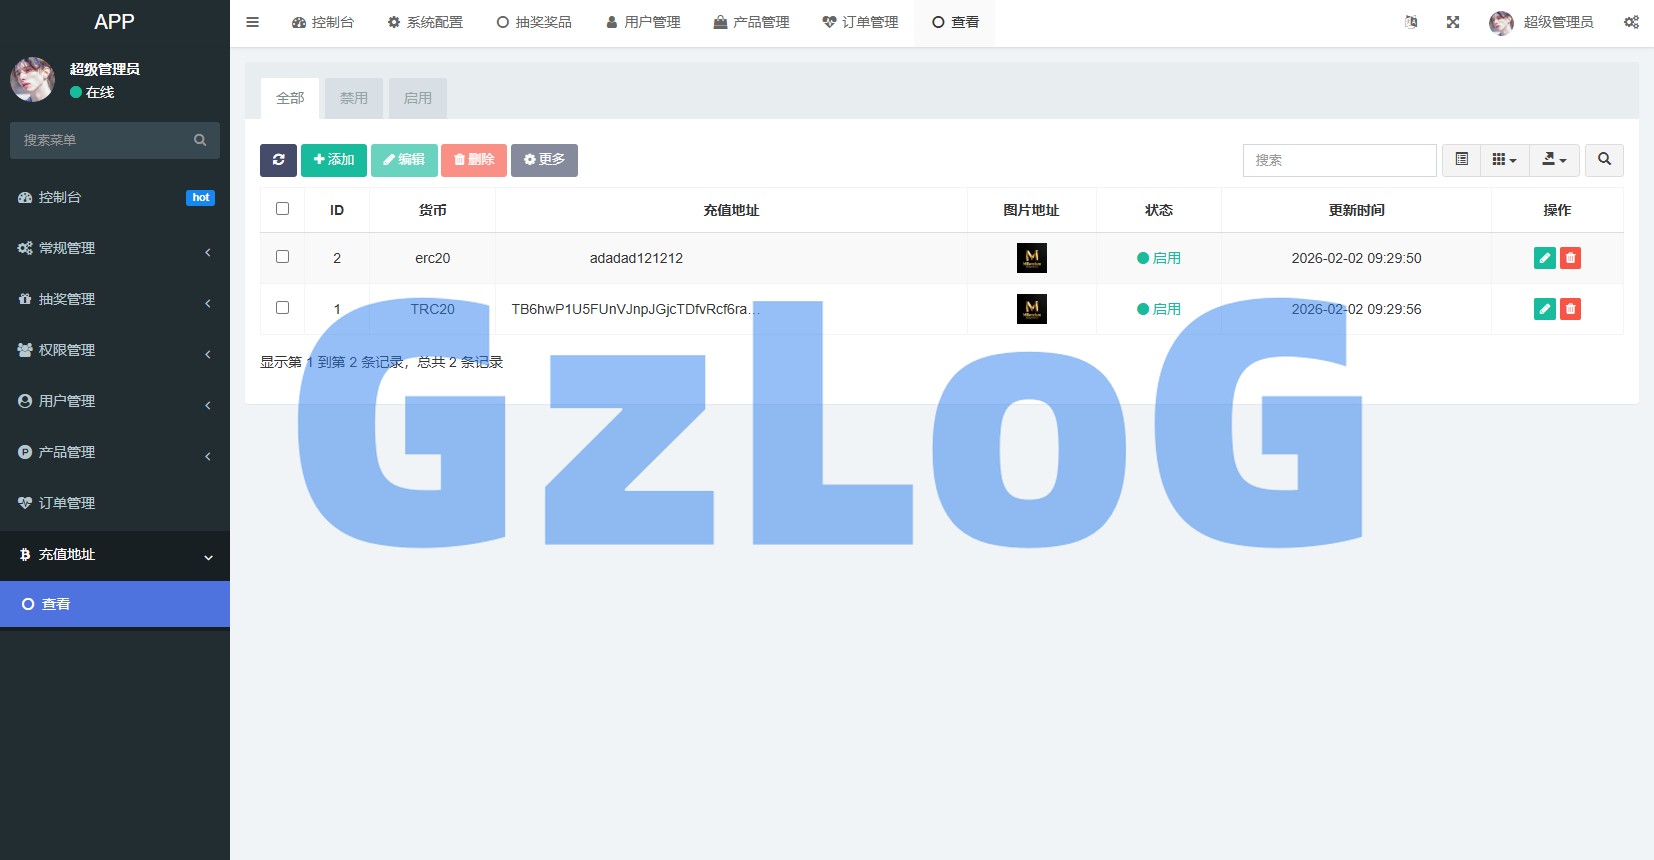
Task: Click the truncated TB6hwP1U5FUnVJnpJGjcTDfvRcf6ra address
Action: (x=636, y=309)
